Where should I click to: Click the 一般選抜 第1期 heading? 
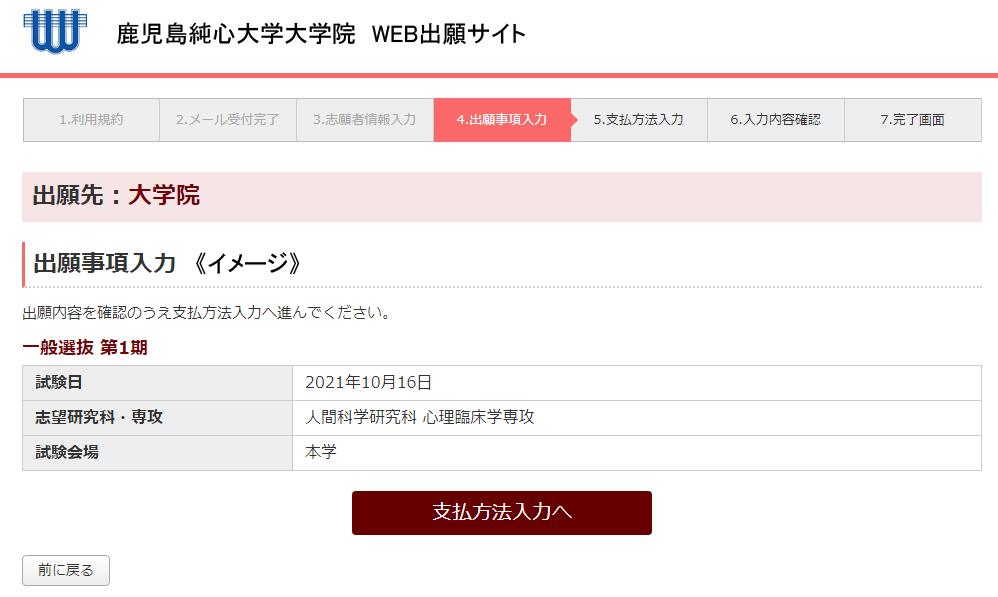[85, 348]
